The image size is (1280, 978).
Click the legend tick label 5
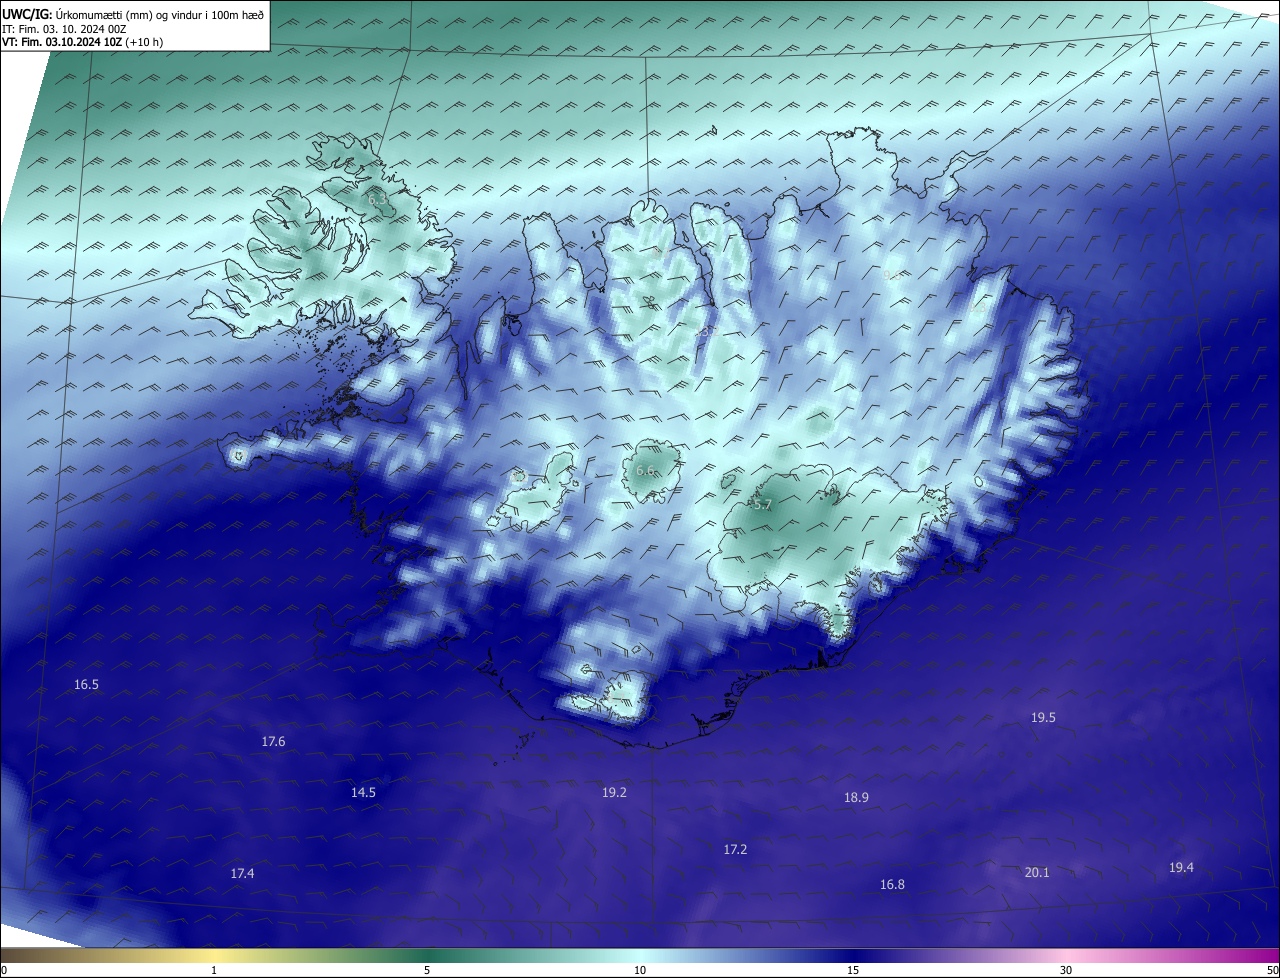(427, 970)
